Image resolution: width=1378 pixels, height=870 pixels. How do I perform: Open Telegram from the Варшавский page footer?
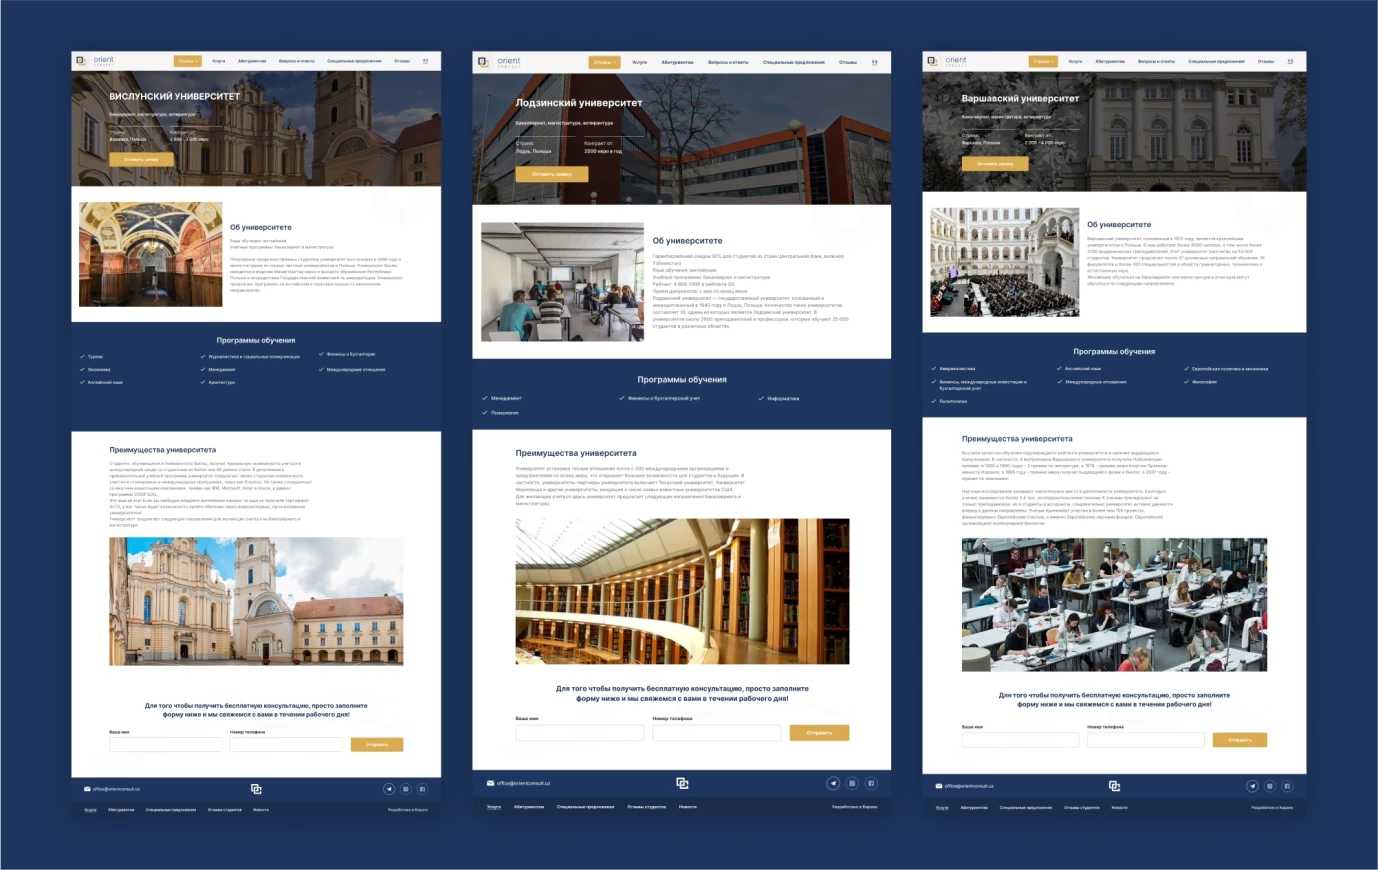(x=1252, y=786)
